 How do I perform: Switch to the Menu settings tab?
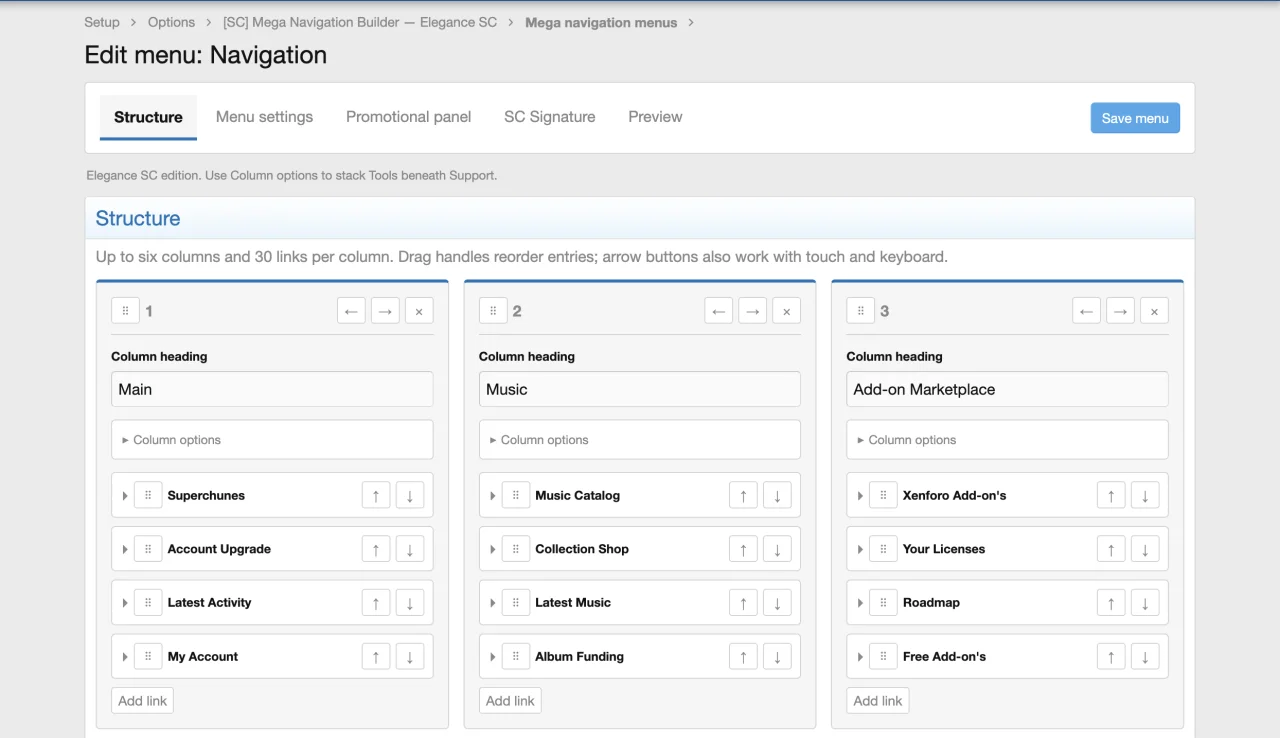264,117
